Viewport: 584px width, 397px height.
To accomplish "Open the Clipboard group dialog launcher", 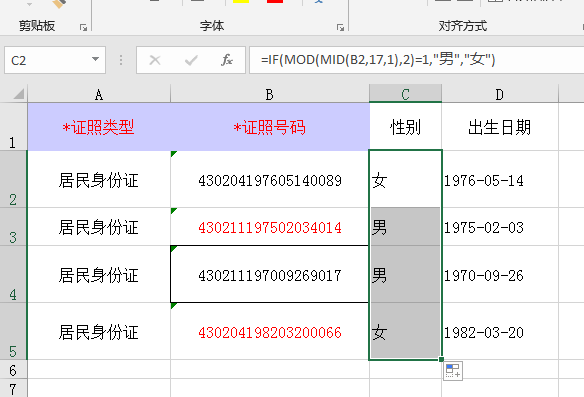I will (83, 27).
